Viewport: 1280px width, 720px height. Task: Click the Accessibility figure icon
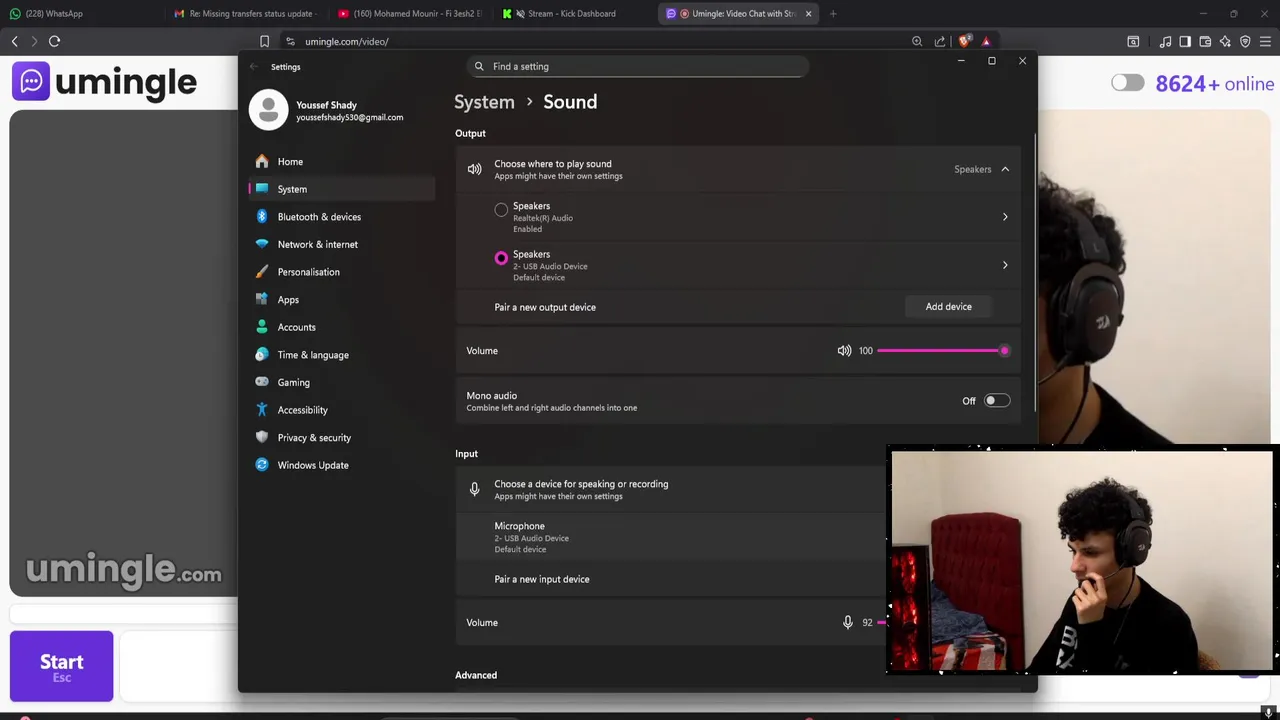[x=262, y=410]
